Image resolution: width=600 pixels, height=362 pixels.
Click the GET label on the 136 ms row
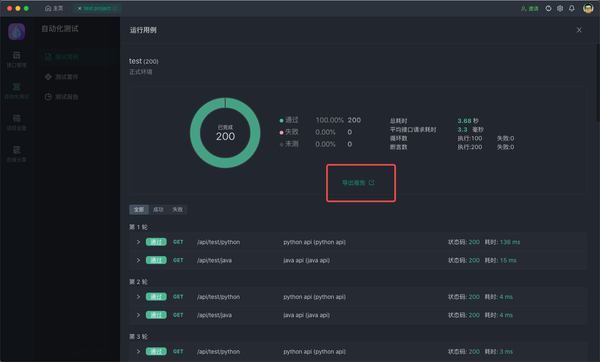pos(178,242)
